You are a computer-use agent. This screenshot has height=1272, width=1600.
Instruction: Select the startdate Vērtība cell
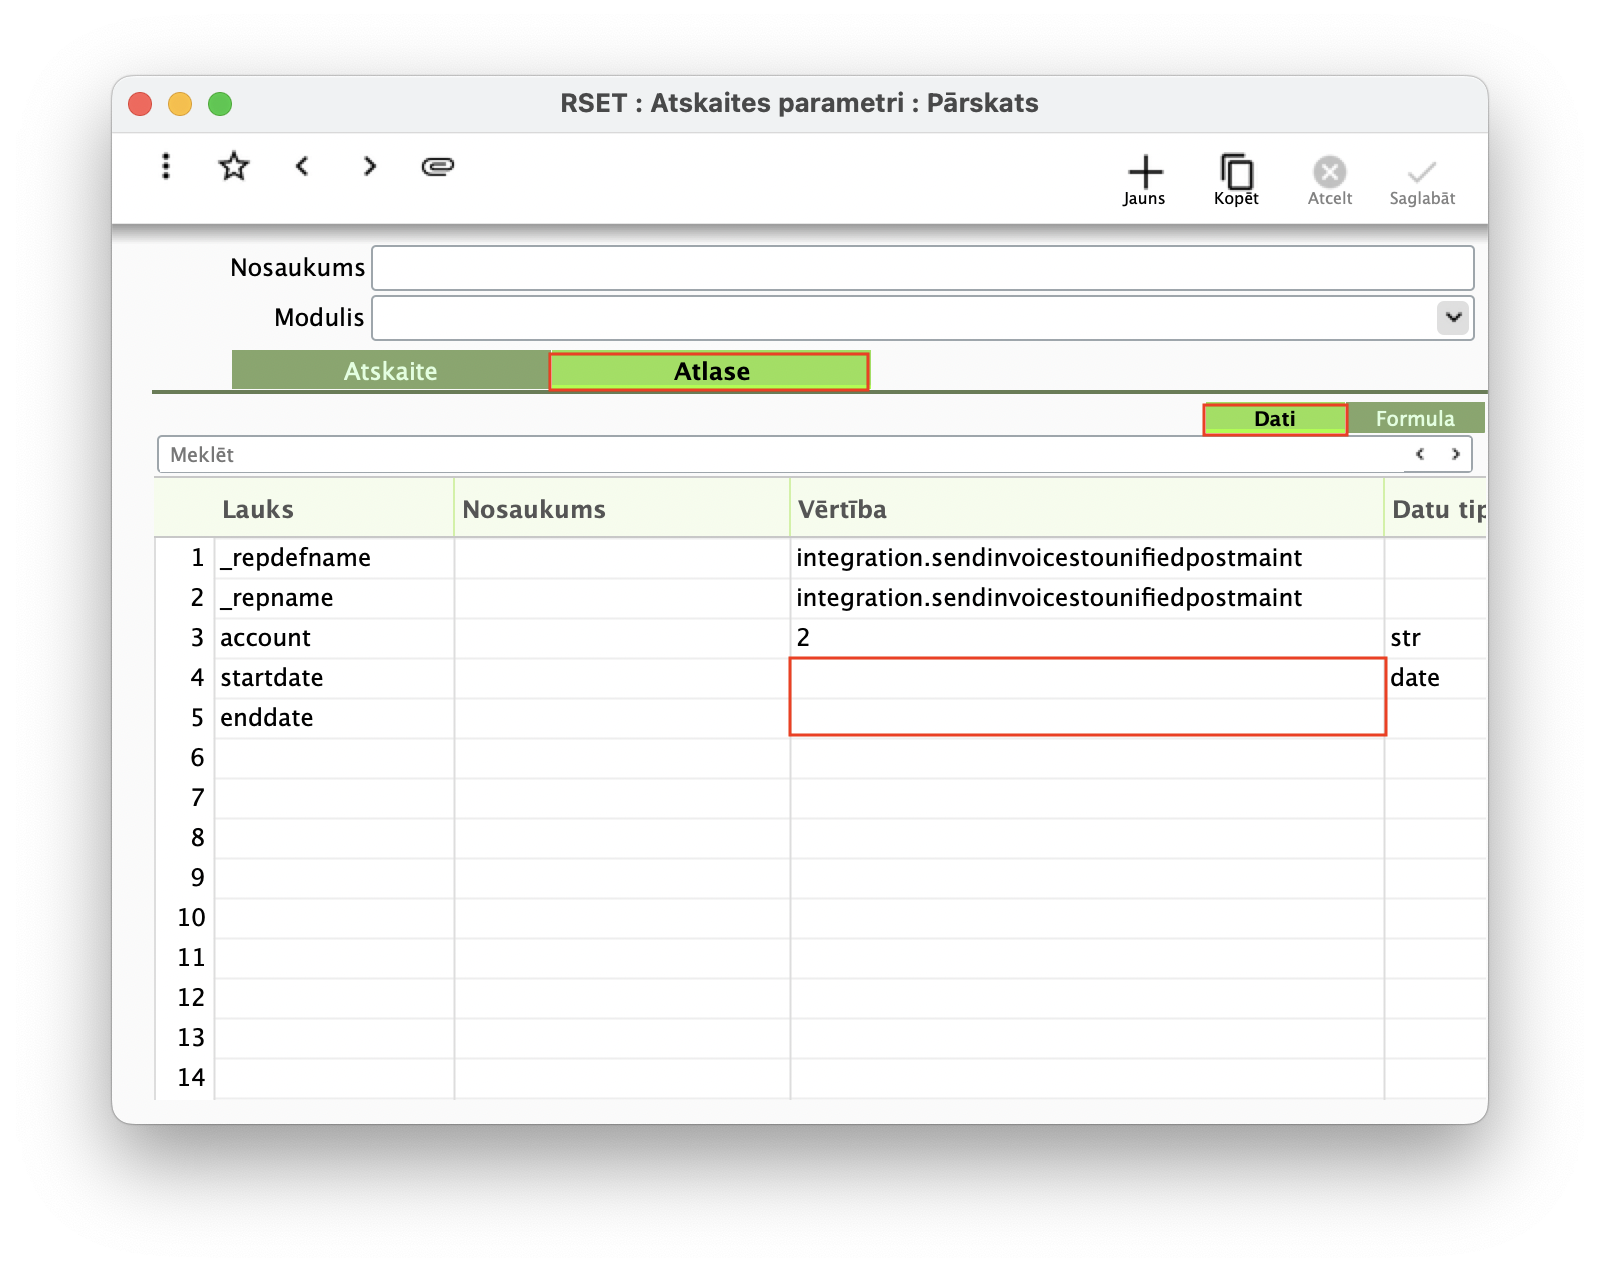point(1087,678)
